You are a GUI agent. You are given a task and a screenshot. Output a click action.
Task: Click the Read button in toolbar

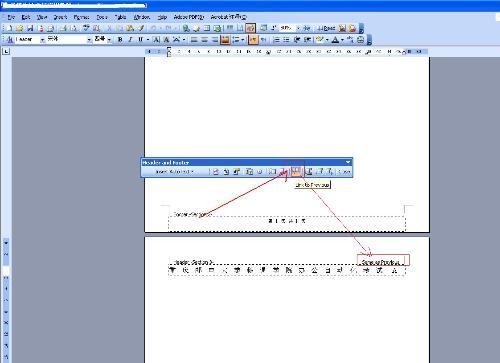[x=325, y=28]
